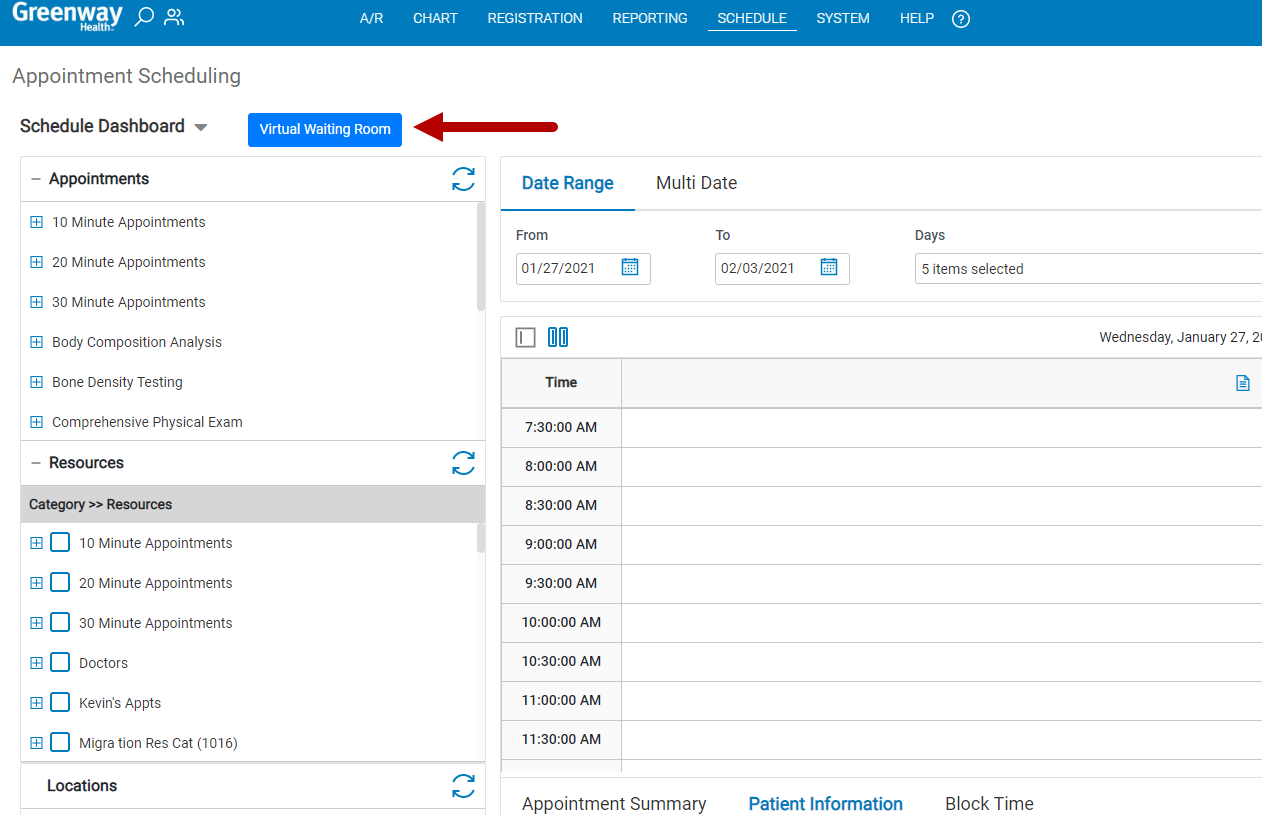
Task: Switch to single column schedule view icon
Action: (526, 338)
